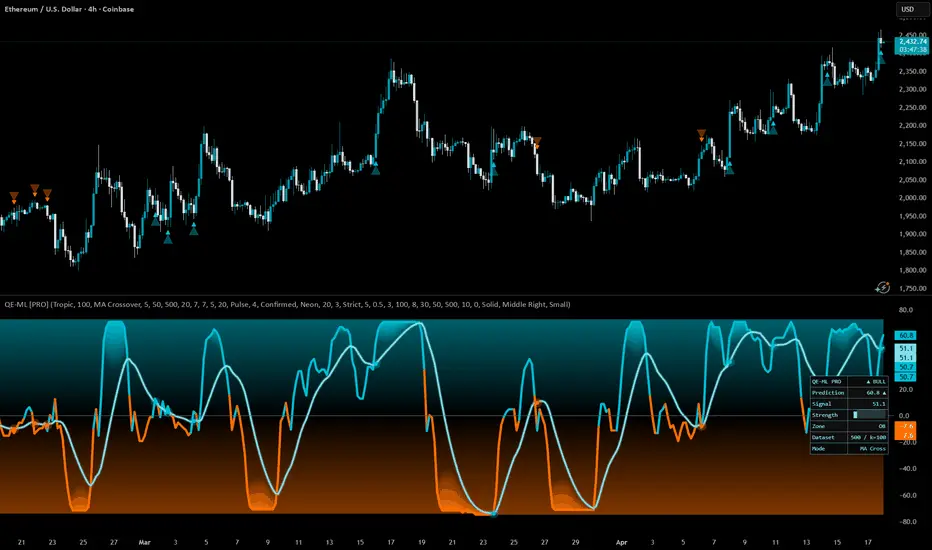Click the QE-ML PRO table header cell
Screen dimensions: 932x550
tap(829, 382)
